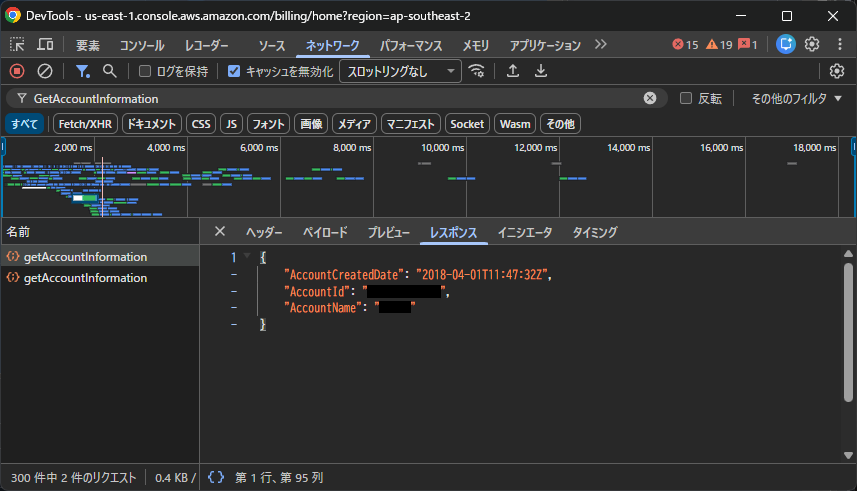This screenshot has width=857, height=491.
Task: Open the network search magnifier
Action: 109,71
